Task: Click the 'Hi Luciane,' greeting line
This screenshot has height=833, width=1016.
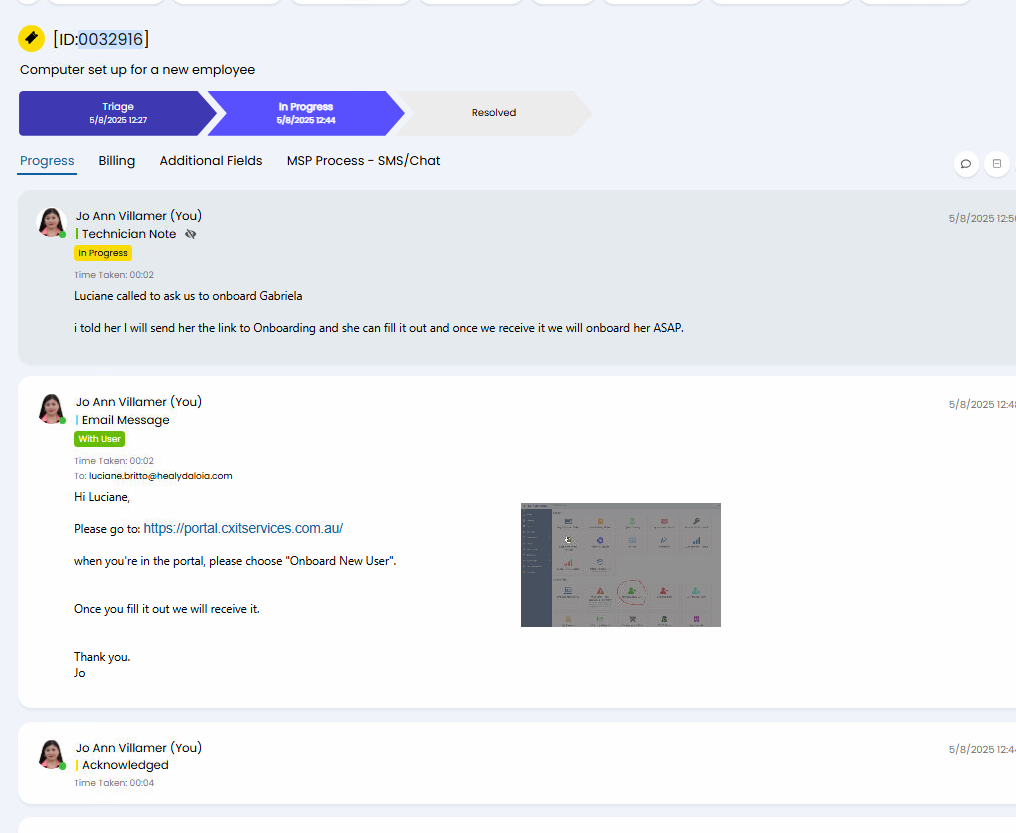Action: click(102, 497)
